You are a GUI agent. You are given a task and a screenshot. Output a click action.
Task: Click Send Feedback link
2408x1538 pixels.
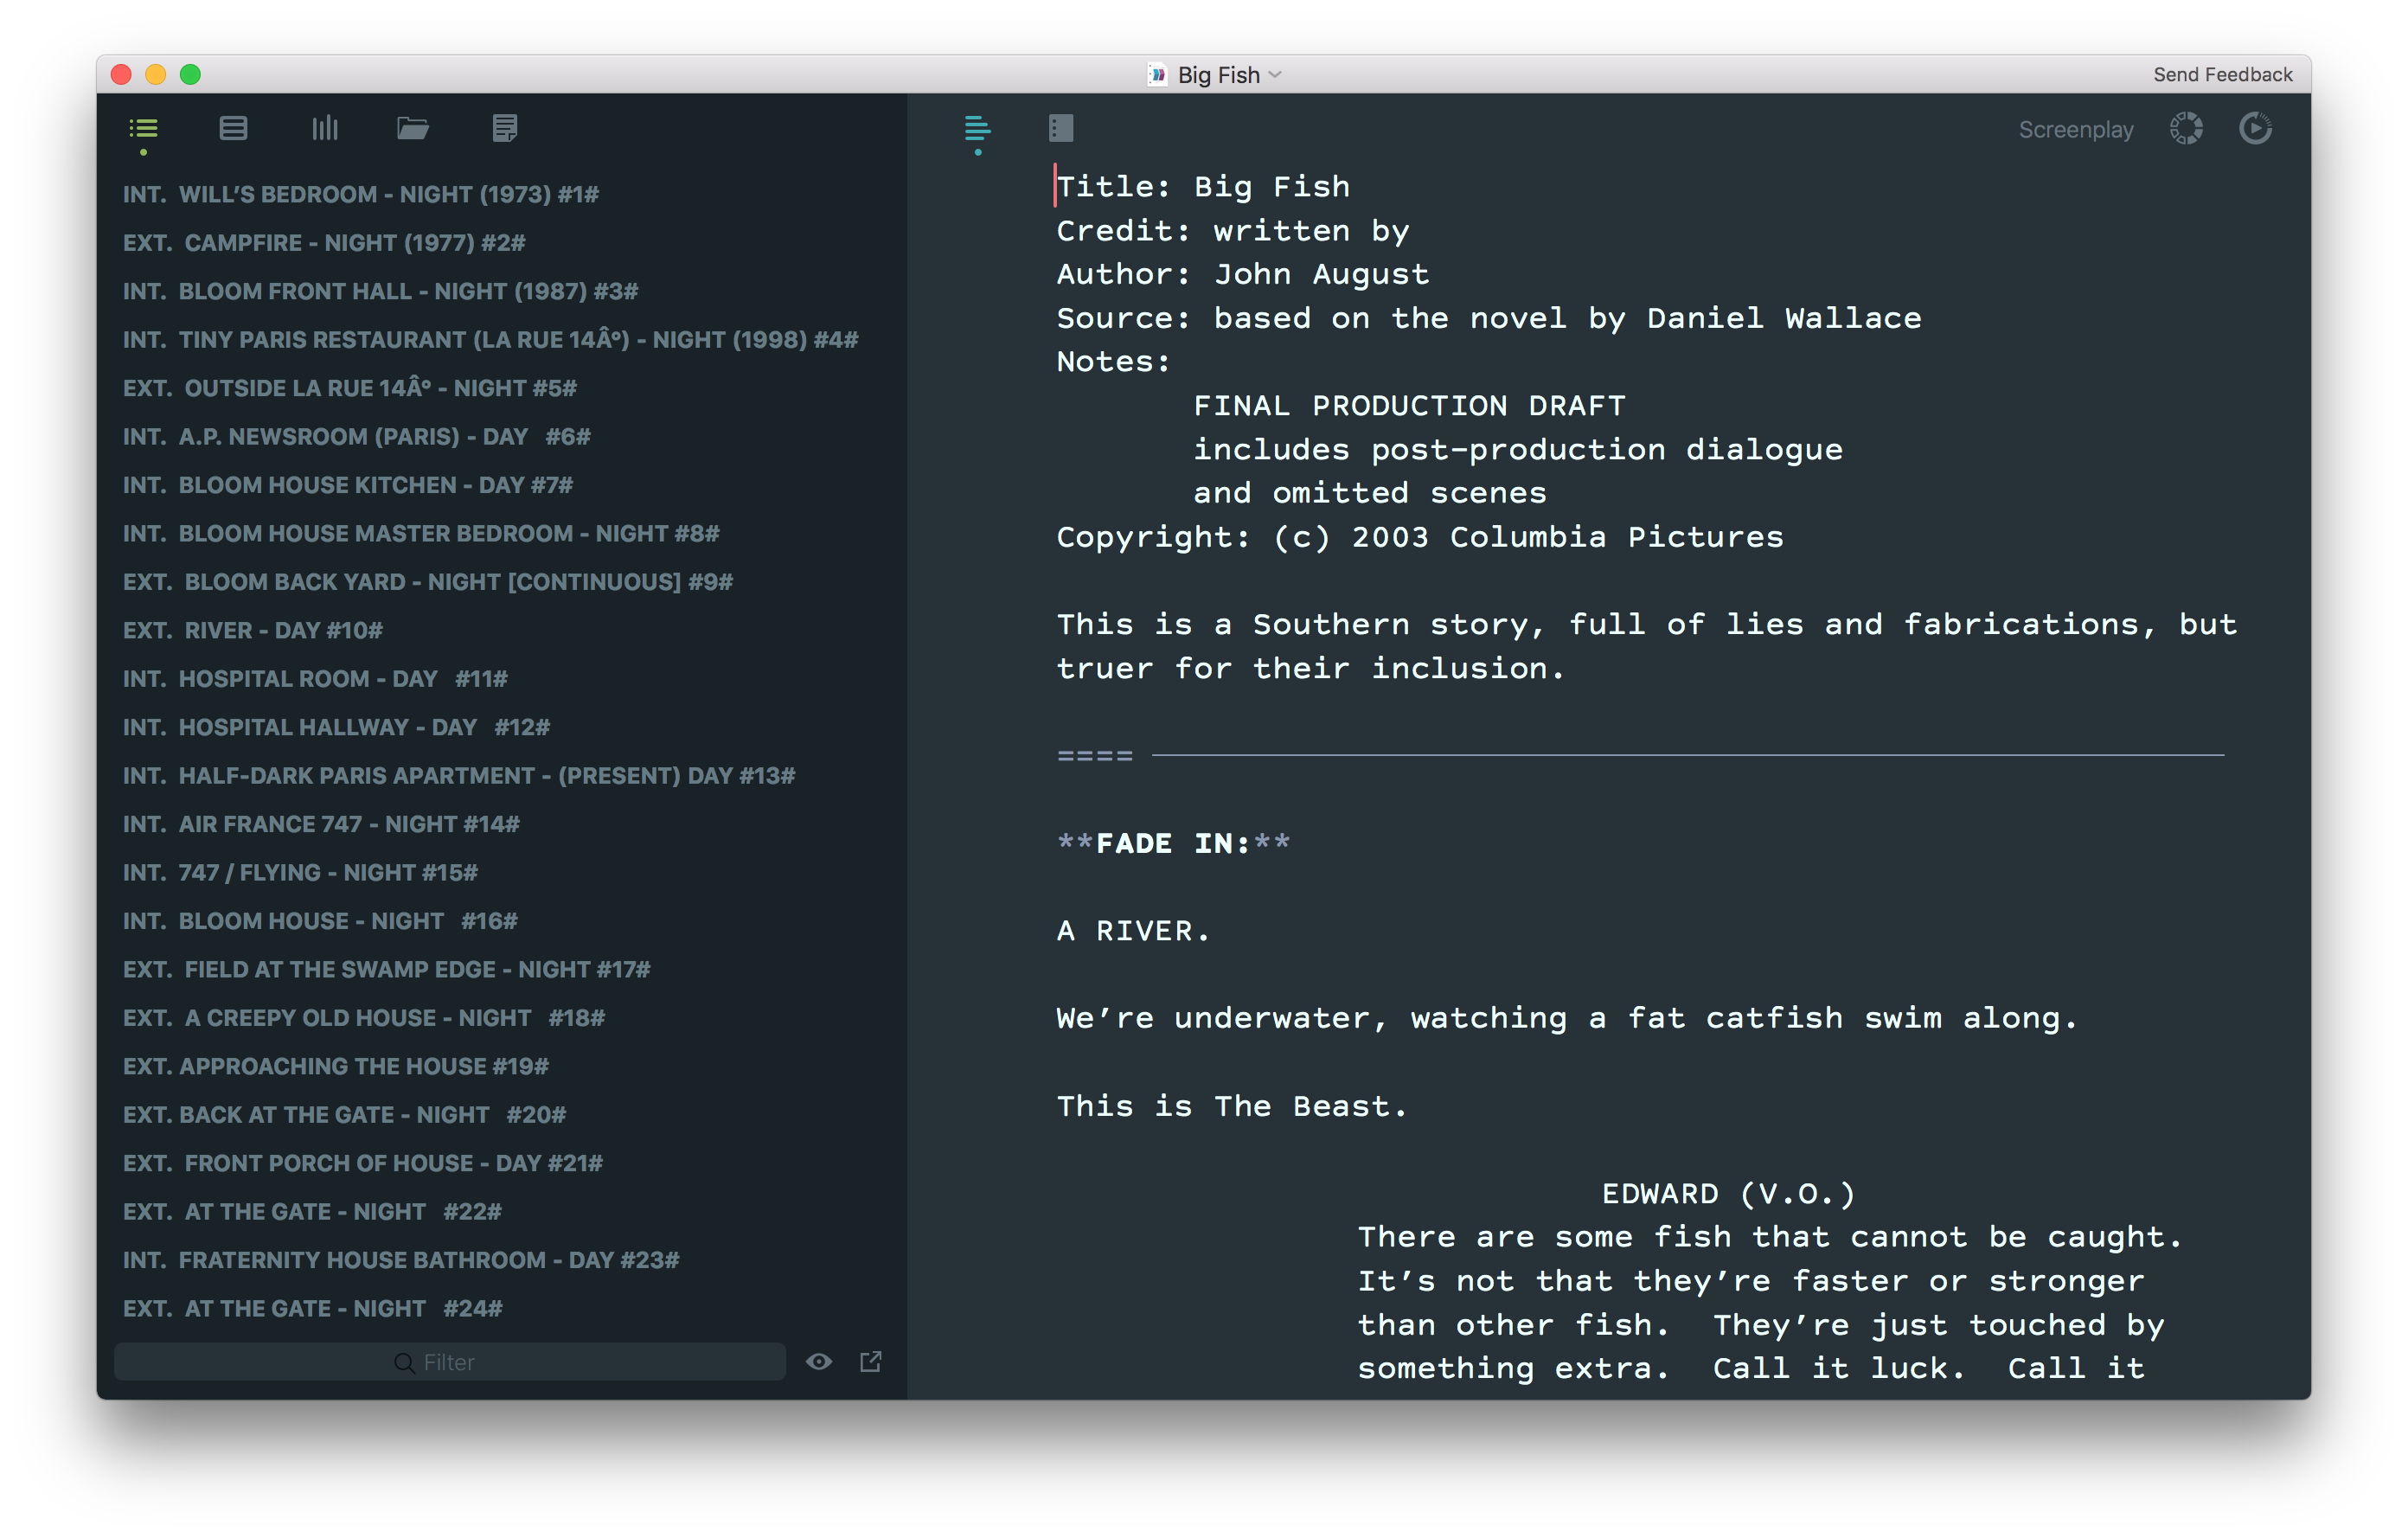pos(2222,75)
